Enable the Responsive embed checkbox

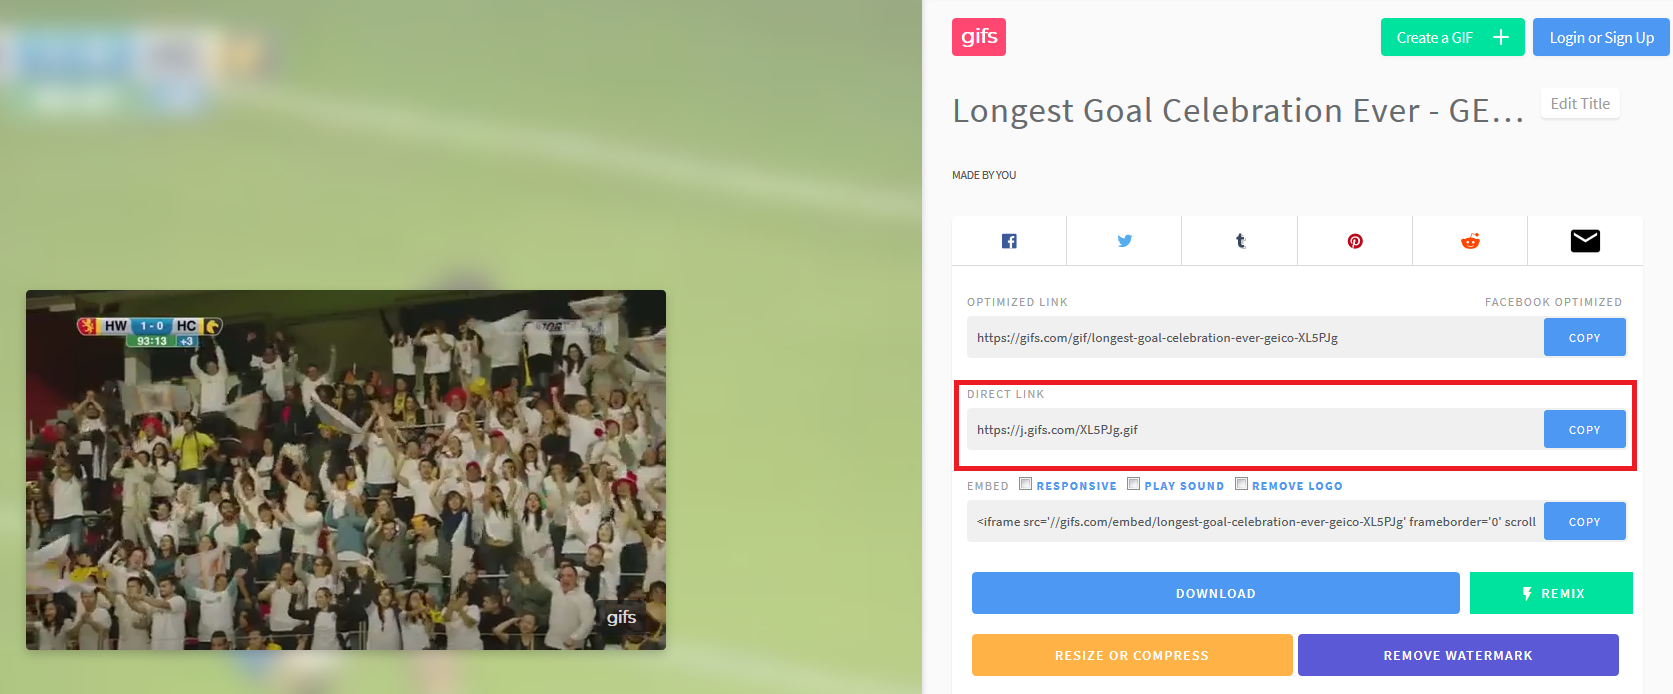tap(1025, 484)
